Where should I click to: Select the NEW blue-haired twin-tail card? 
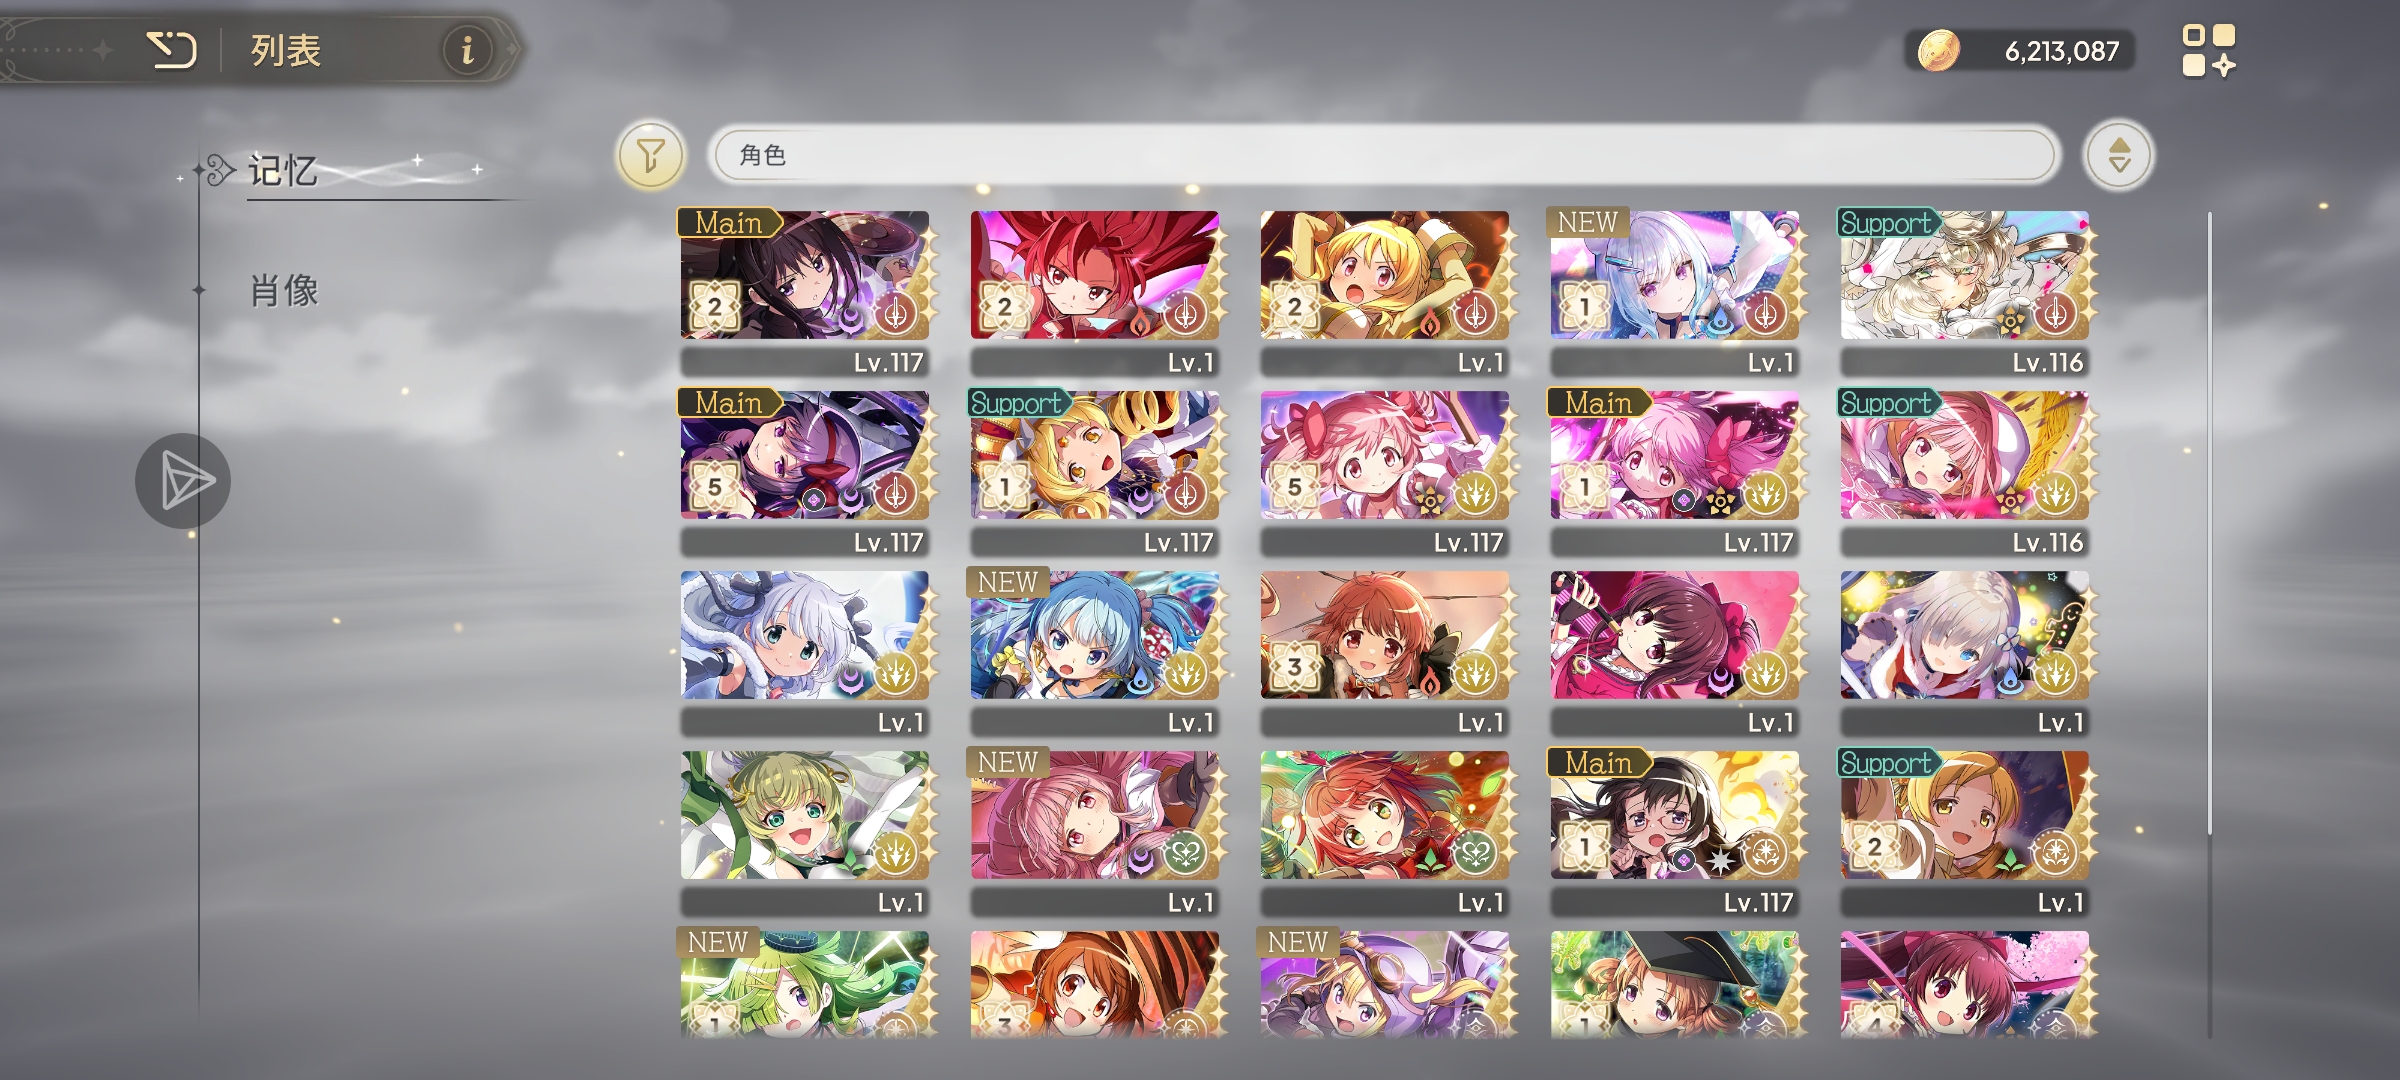pyautogui.click(x=1095, y=652)
